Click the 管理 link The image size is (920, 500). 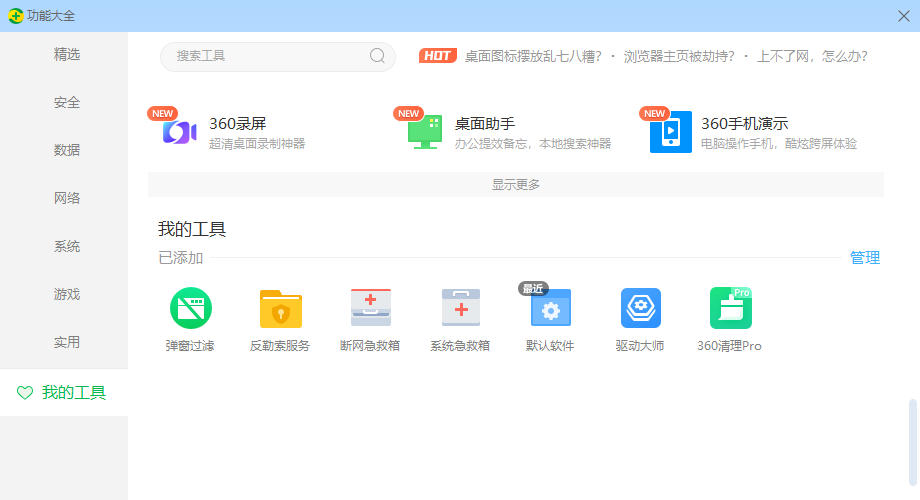coord(865,258)
